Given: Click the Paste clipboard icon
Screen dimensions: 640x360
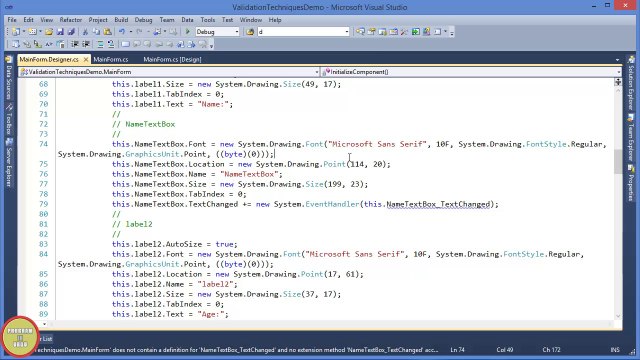Looking at the screenshot, I should [107, 31].
